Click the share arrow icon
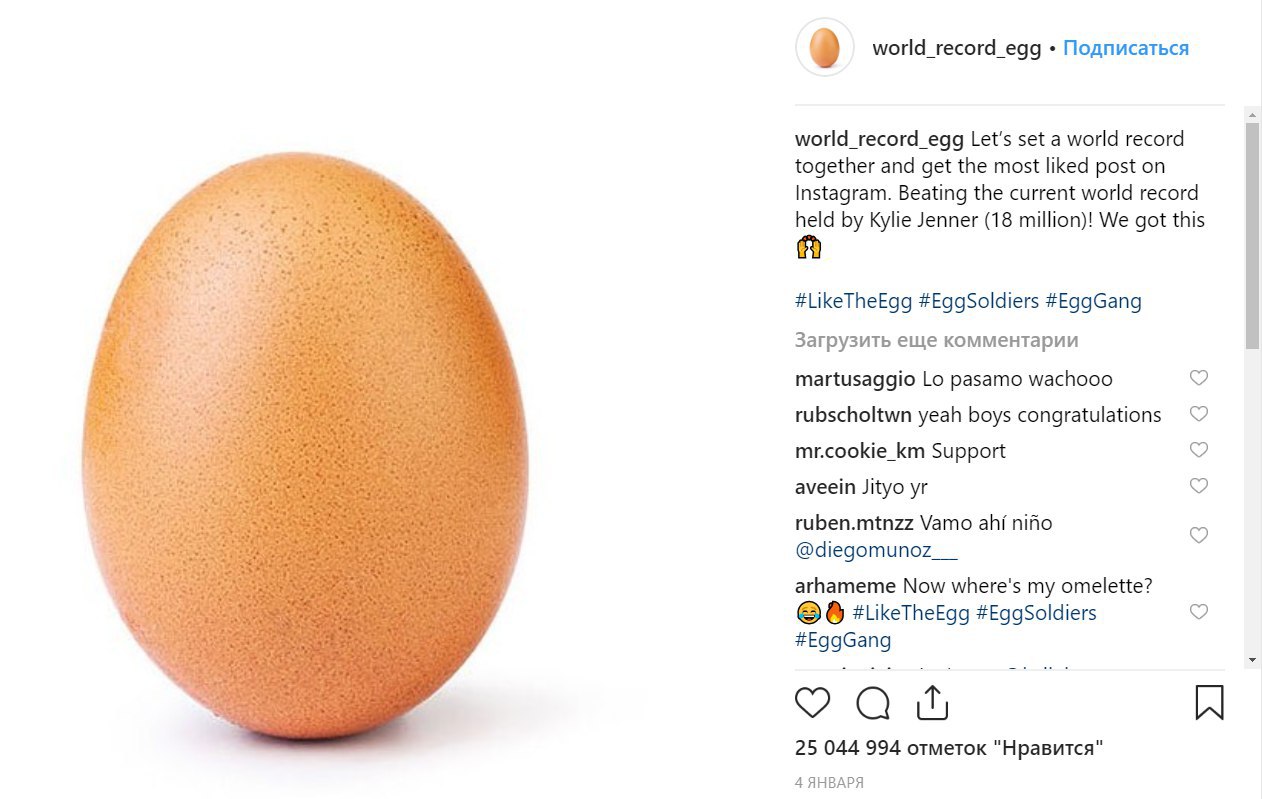This screenshot has width=1262, height=799. [x=932, y=703]
